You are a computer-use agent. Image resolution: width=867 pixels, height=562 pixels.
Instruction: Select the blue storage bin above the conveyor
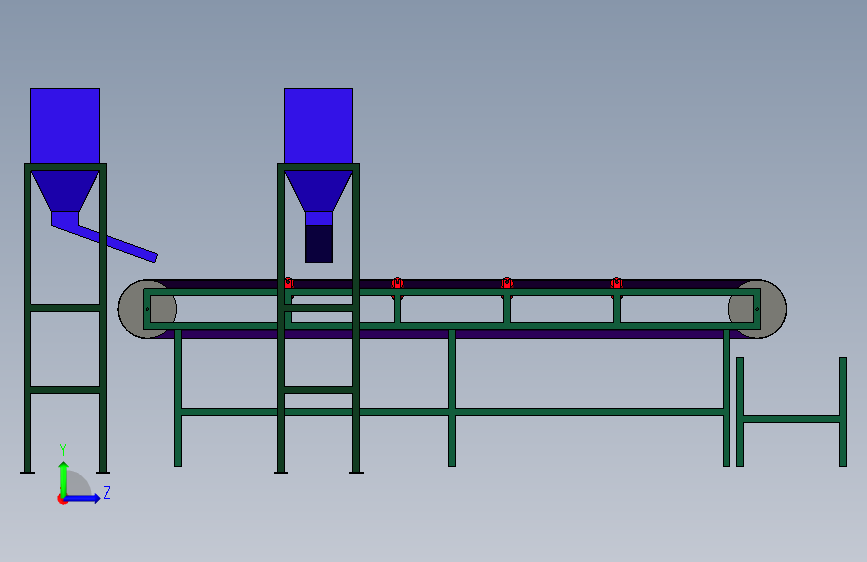318,126
